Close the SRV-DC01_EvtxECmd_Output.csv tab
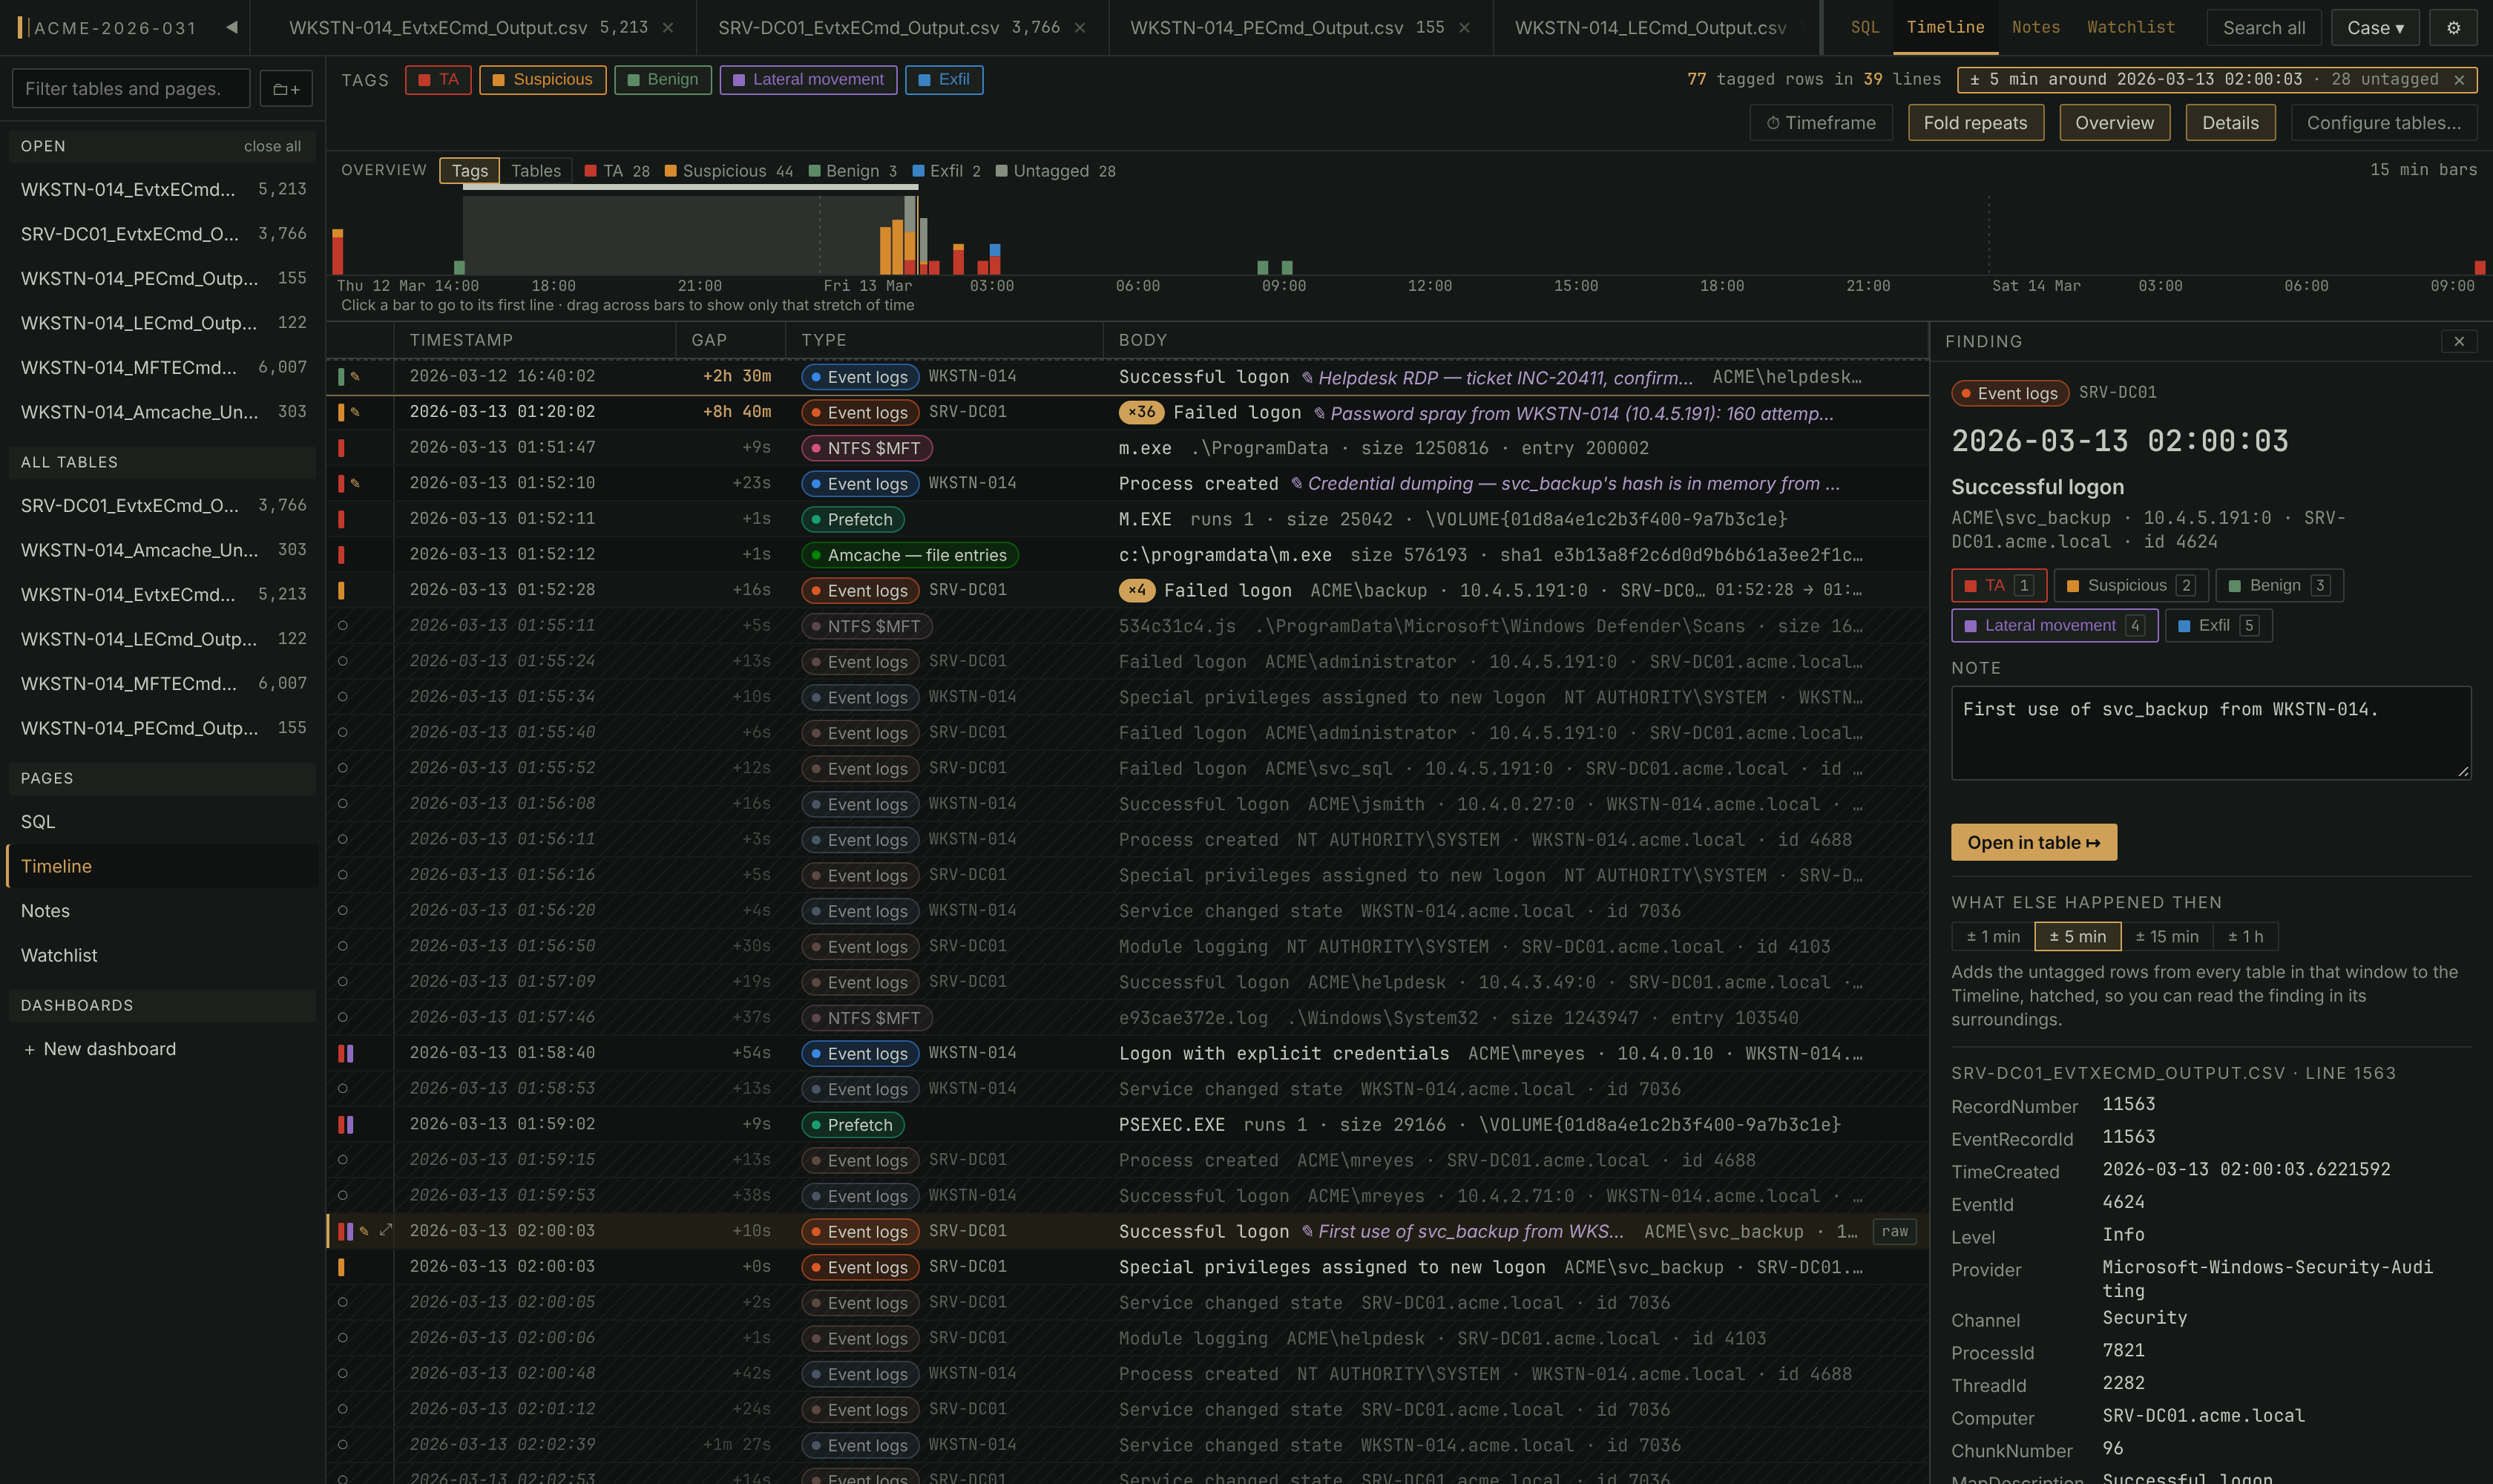 (x=1080, y=28)
